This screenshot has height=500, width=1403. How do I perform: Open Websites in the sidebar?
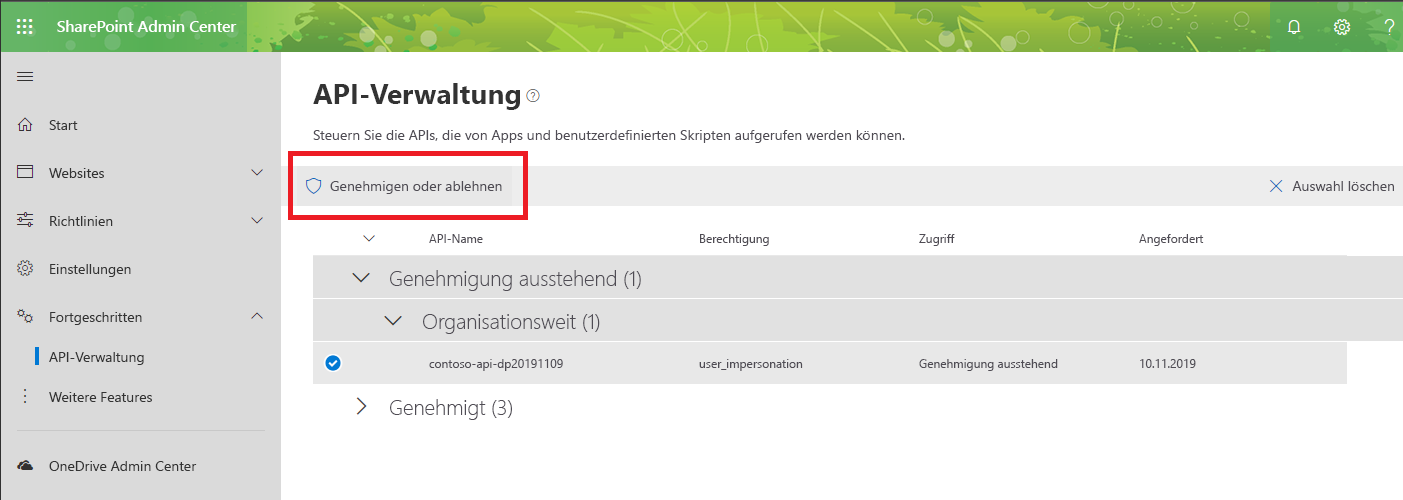coord(77,173)
